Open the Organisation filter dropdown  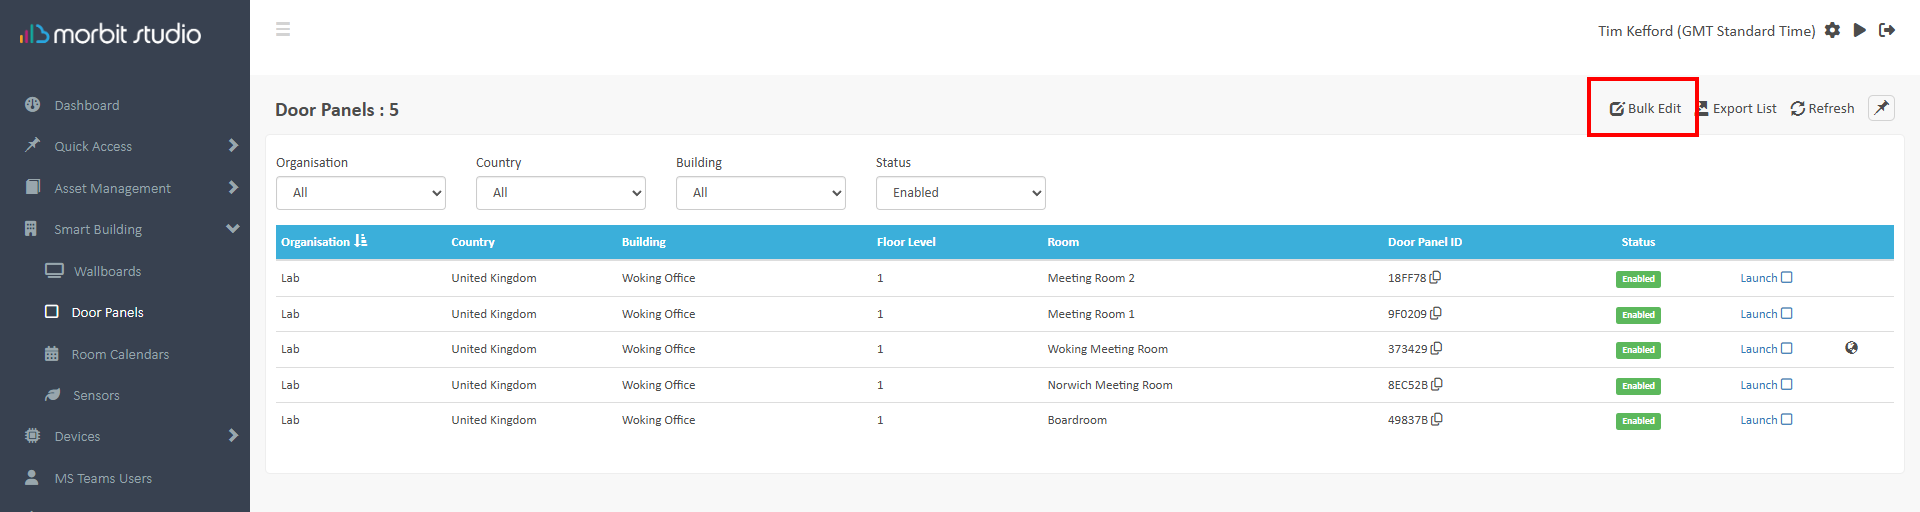point(360,193)
